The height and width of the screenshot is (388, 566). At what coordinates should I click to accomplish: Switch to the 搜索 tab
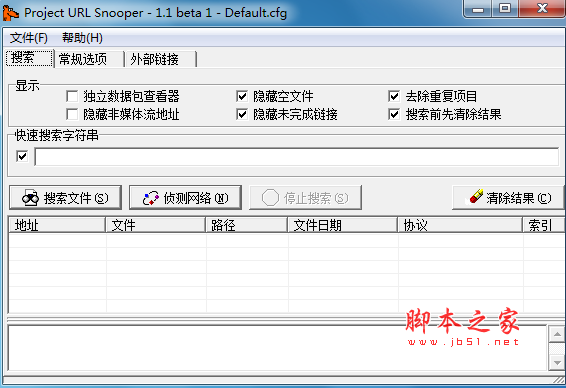(x=29, y=58)
